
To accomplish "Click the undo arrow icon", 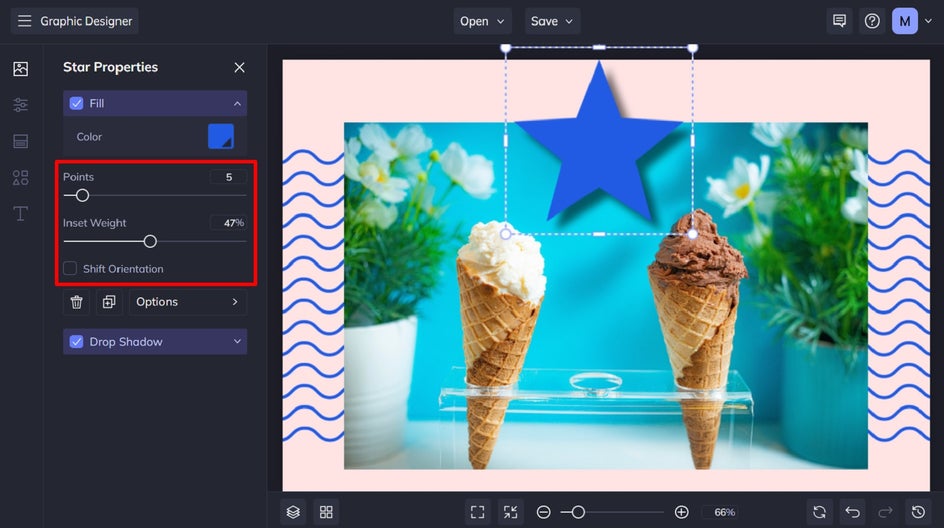I will coord(852,512).
